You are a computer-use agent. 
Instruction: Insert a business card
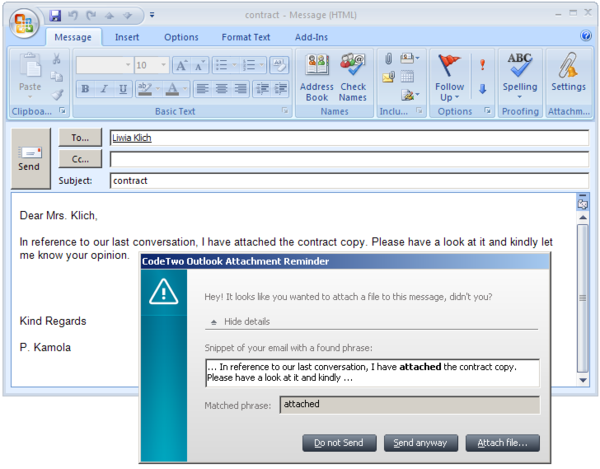click(410, 59)
